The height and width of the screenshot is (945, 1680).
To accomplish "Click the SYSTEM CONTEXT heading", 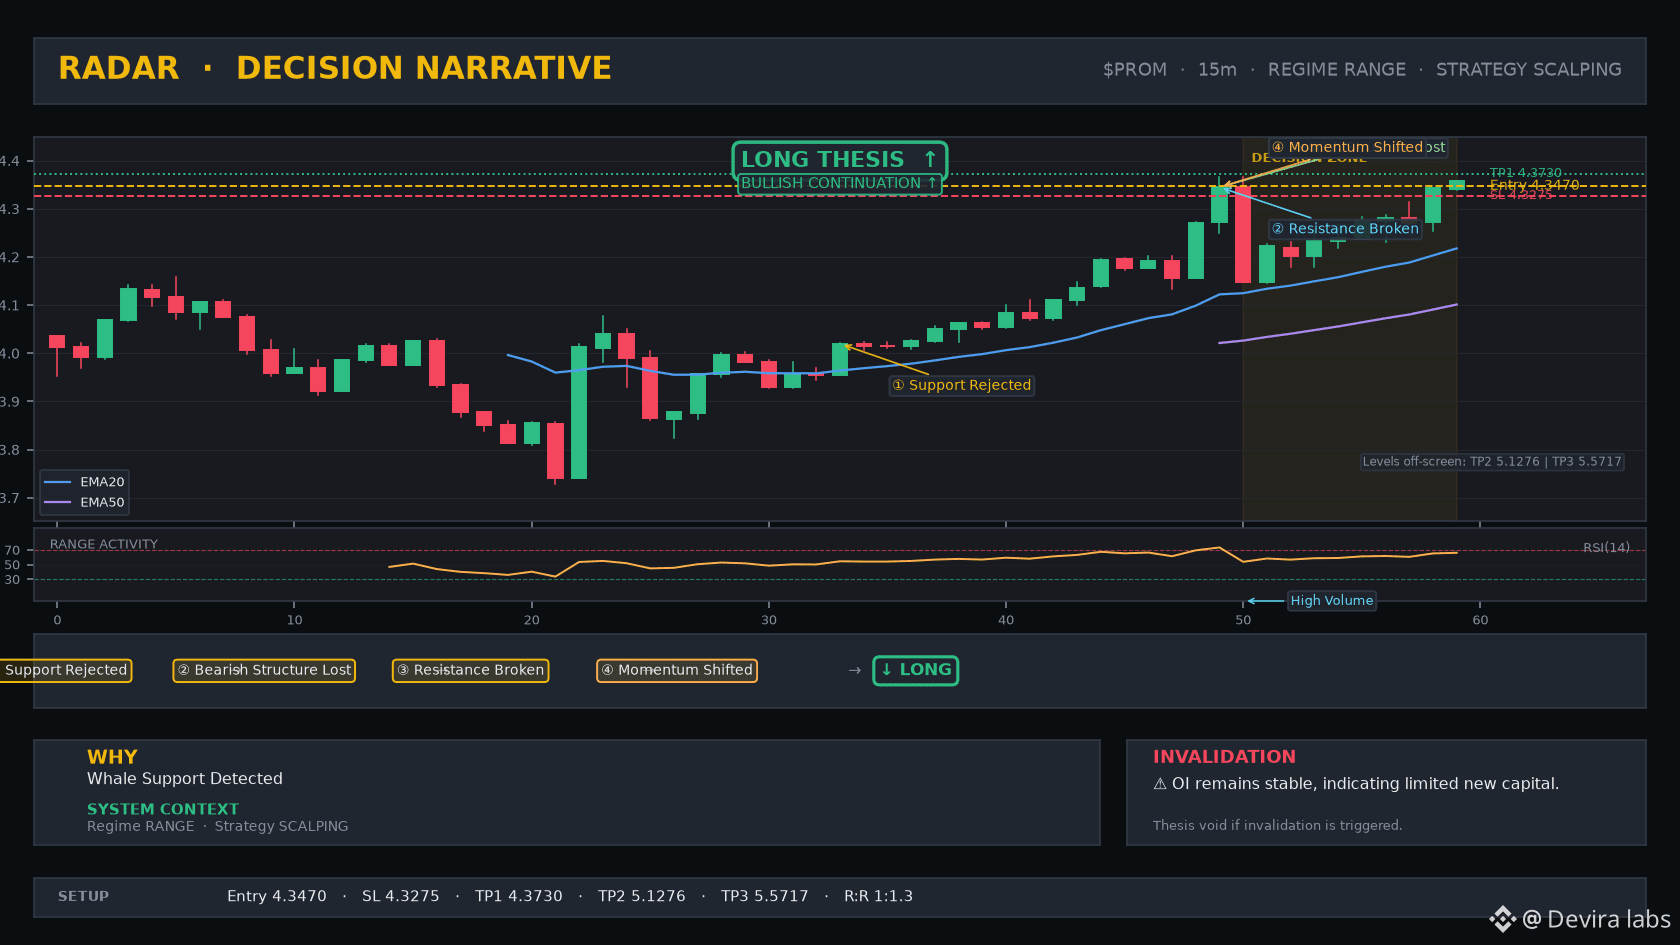I will tap(163, 809).
